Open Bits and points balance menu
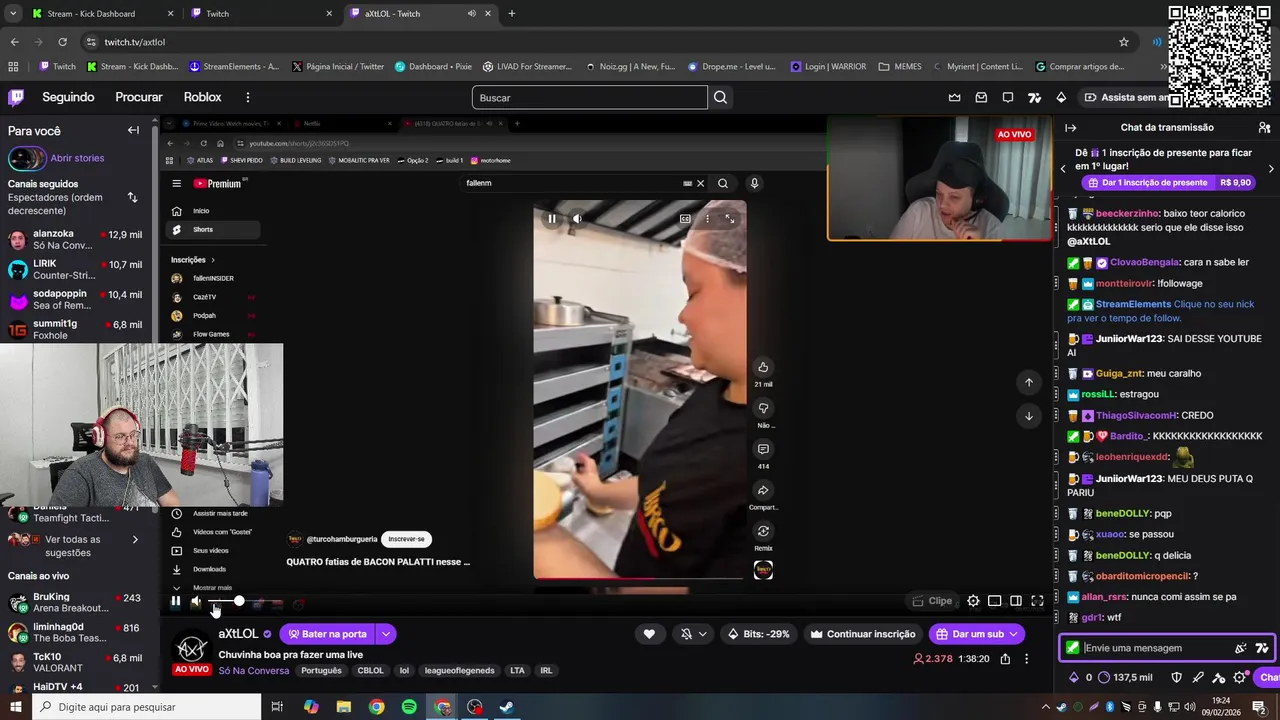This screenshot has width=1280, height=720. 1111,677
